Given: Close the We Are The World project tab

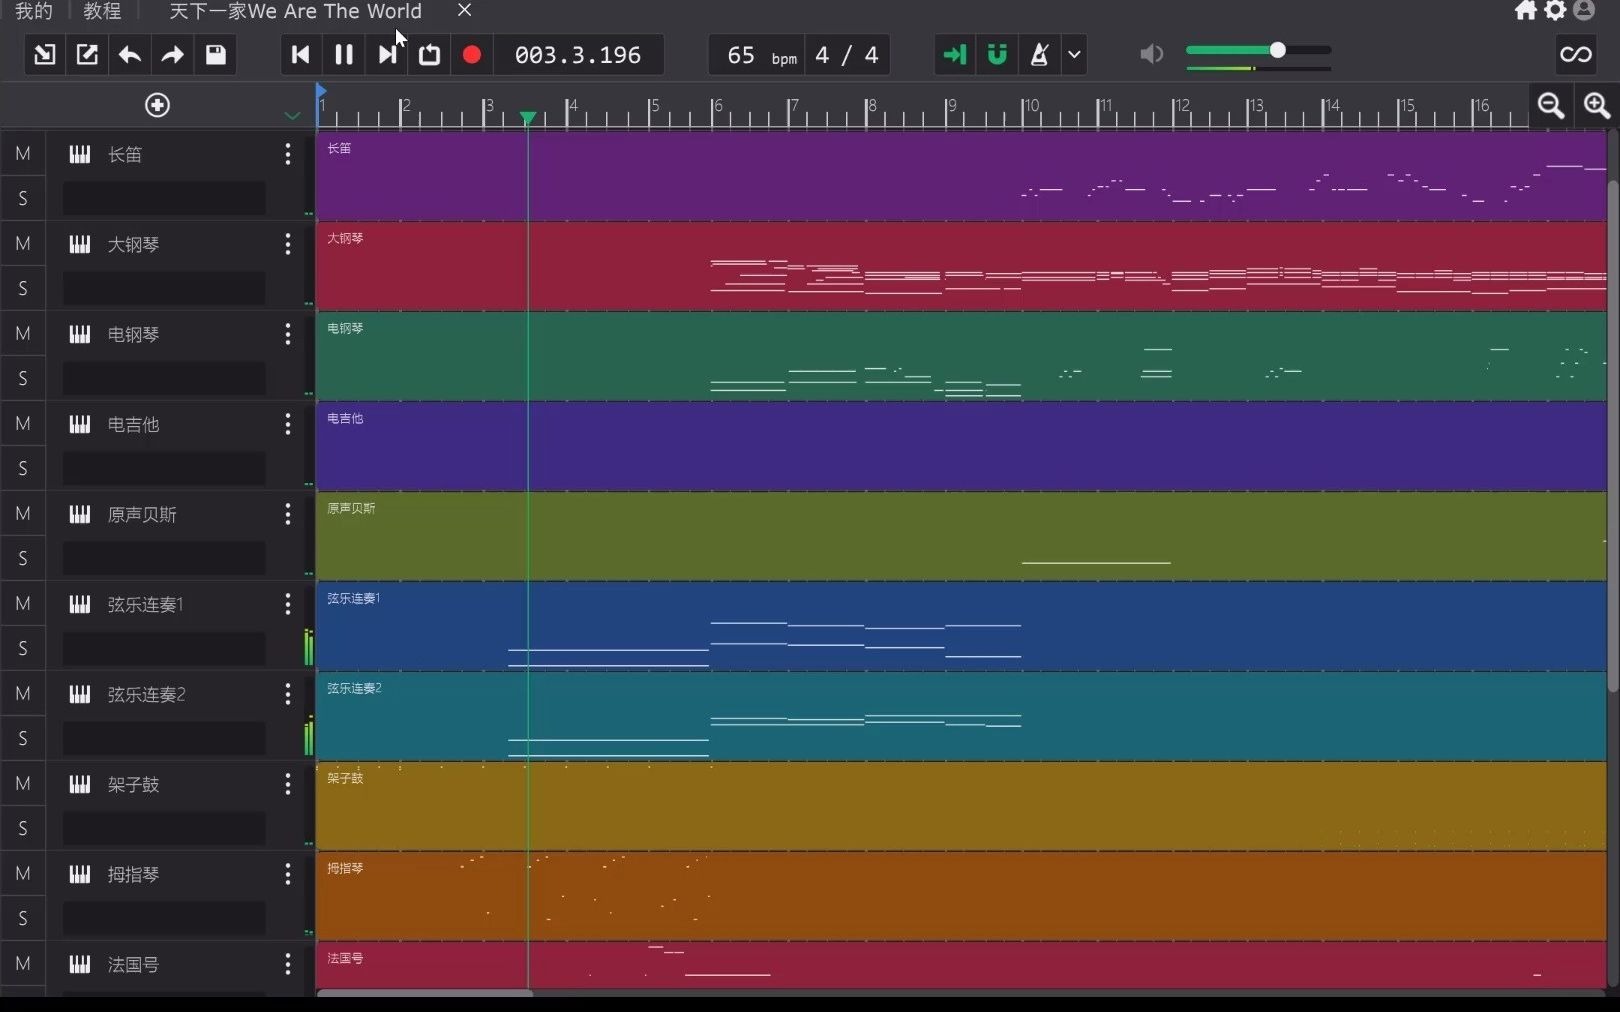Looking at the screenshot, I should (464, 10).
